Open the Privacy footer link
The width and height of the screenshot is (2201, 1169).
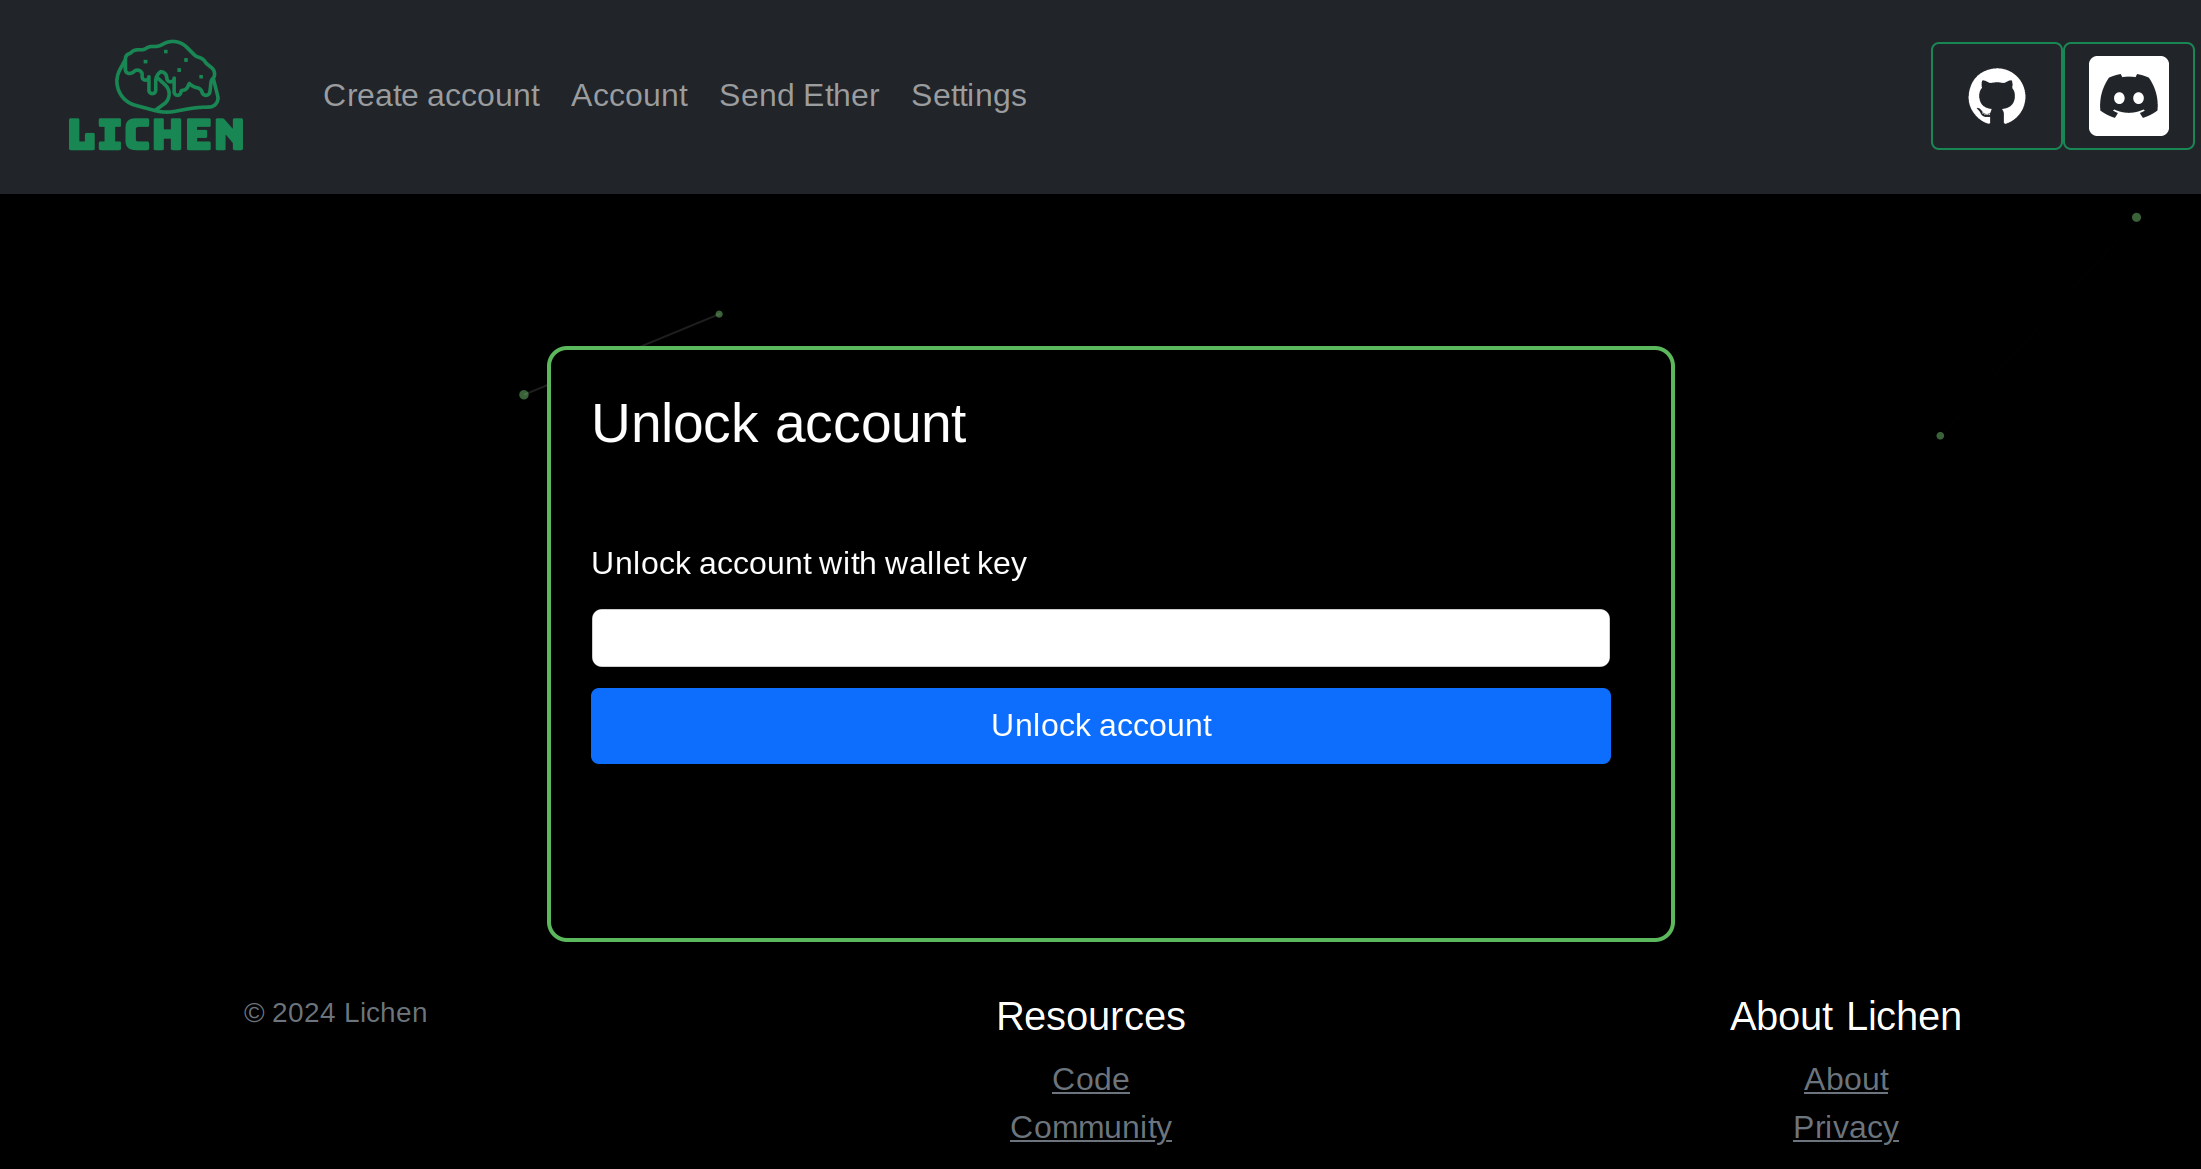(x=1845, y=1127)
